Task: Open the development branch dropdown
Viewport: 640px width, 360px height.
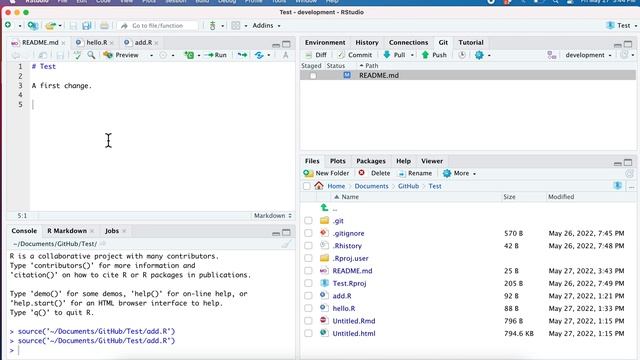Action: pyautogui.click(x=588, y=55)
